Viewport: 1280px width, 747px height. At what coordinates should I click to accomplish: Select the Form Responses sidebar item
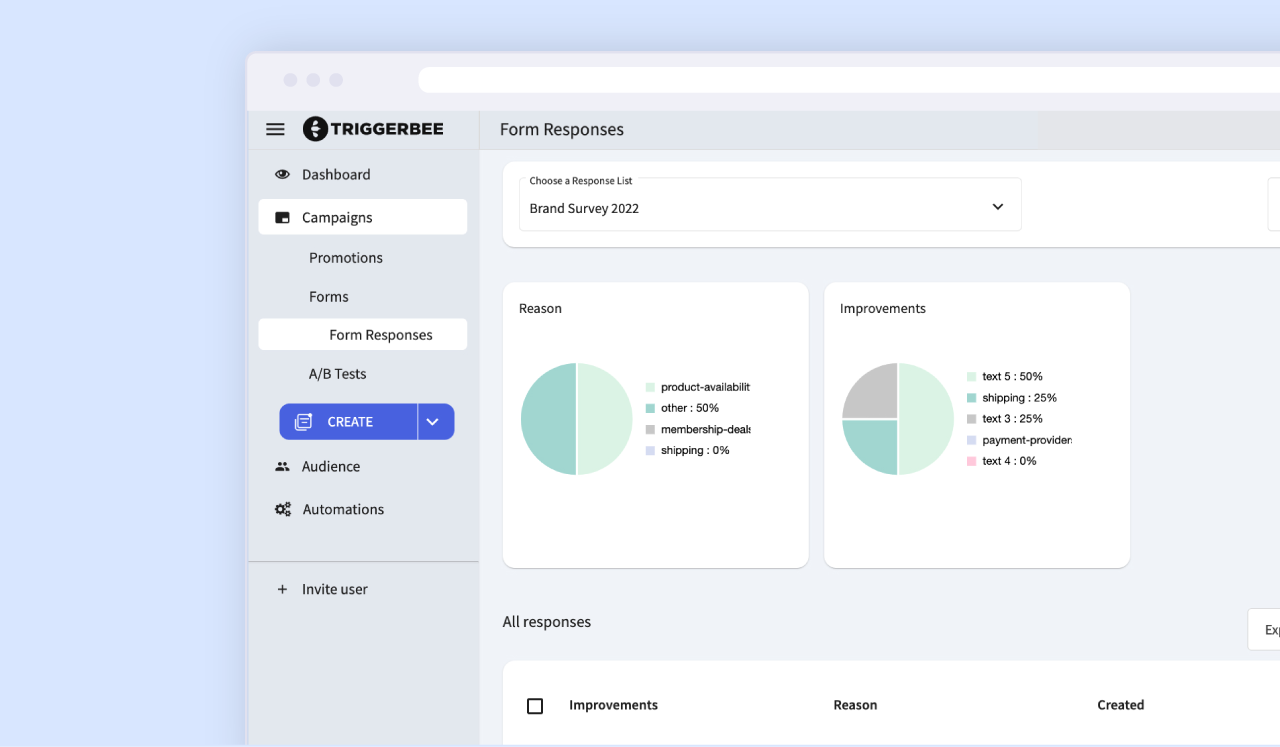(380, 335)
